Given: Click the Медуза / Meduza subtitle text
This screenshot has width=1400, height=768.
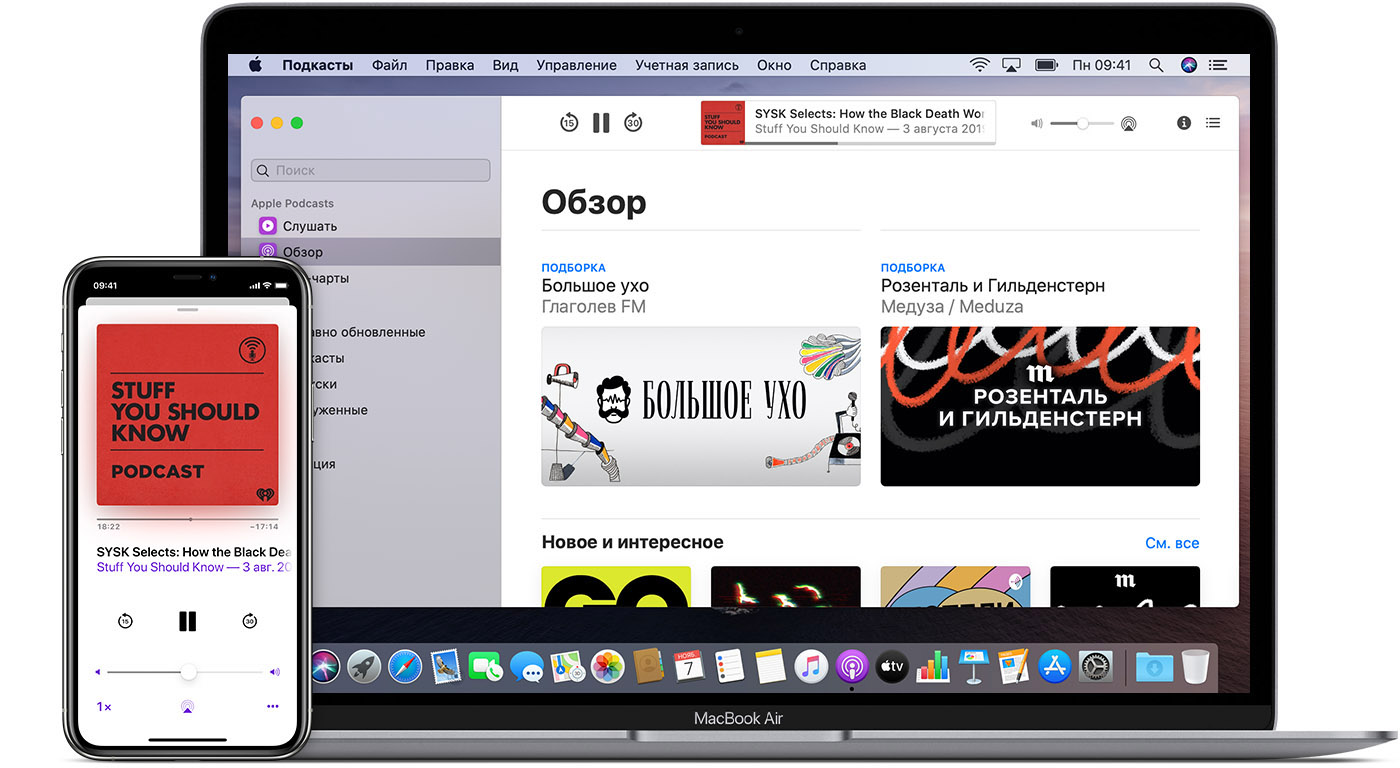Looking at the screenshot, I should click(952, 307).
